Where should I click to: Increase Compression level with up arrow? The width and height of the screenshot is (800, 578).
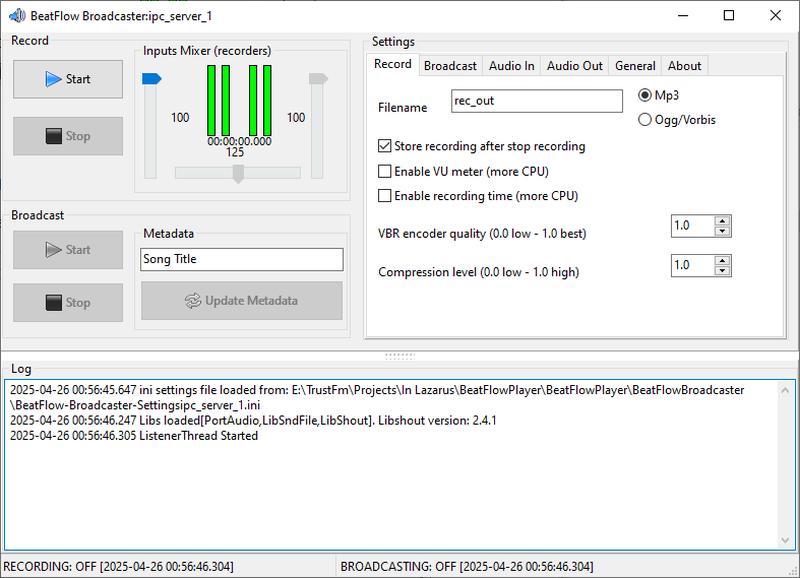click(x=722, y=261)
